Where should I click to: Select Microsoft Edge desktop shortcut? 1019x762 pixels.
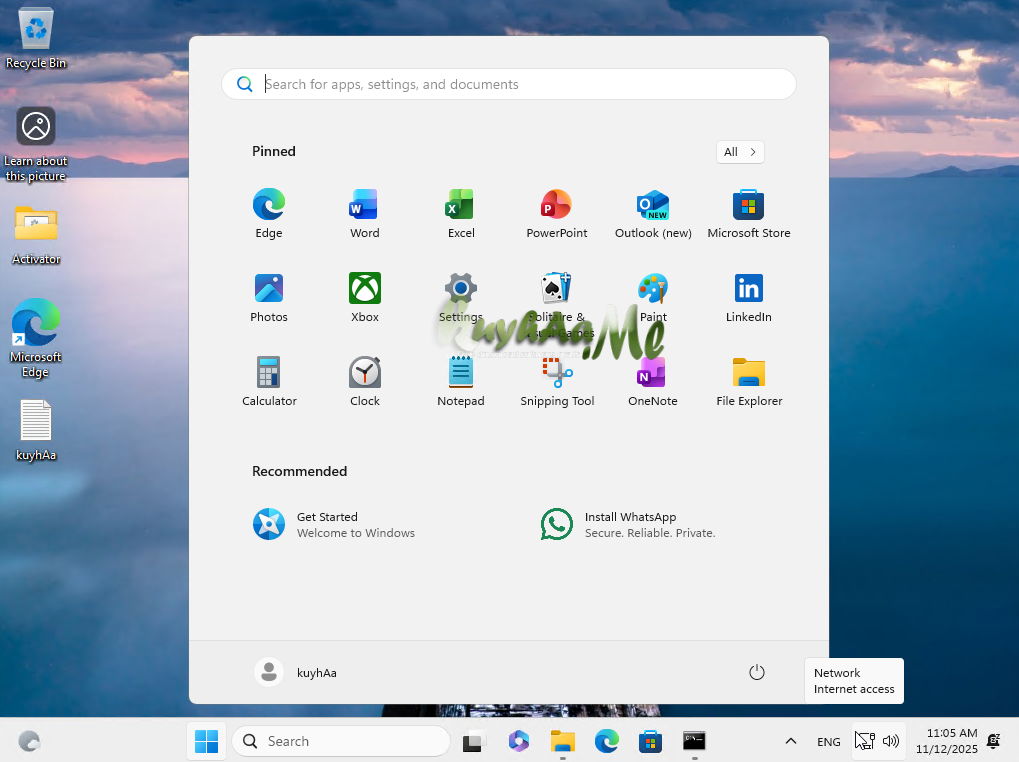click(36, 338)
